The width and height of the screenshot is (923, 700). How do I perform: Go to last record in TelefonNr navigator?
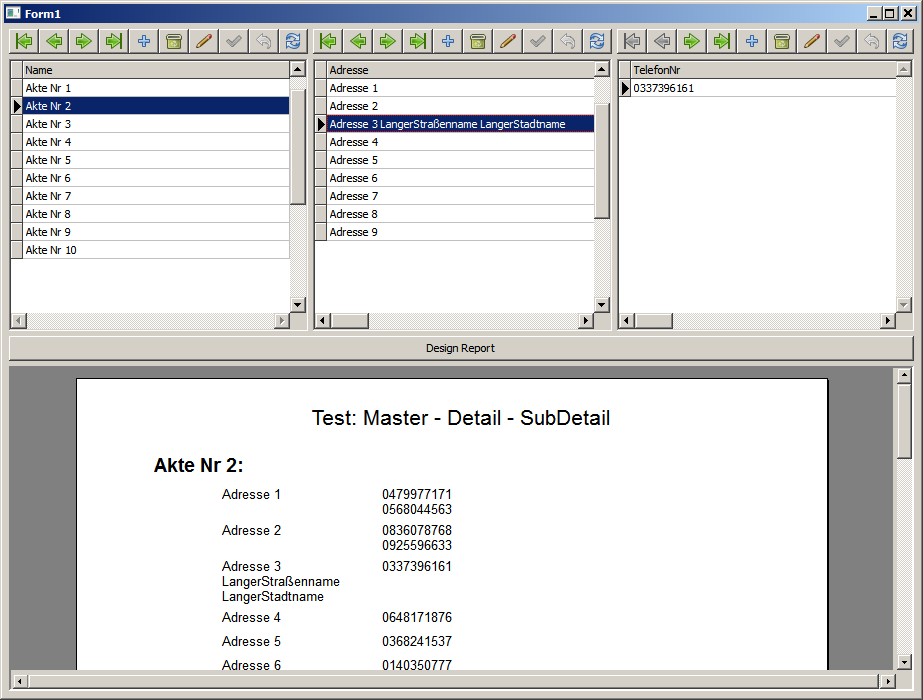tap(722, 41)
